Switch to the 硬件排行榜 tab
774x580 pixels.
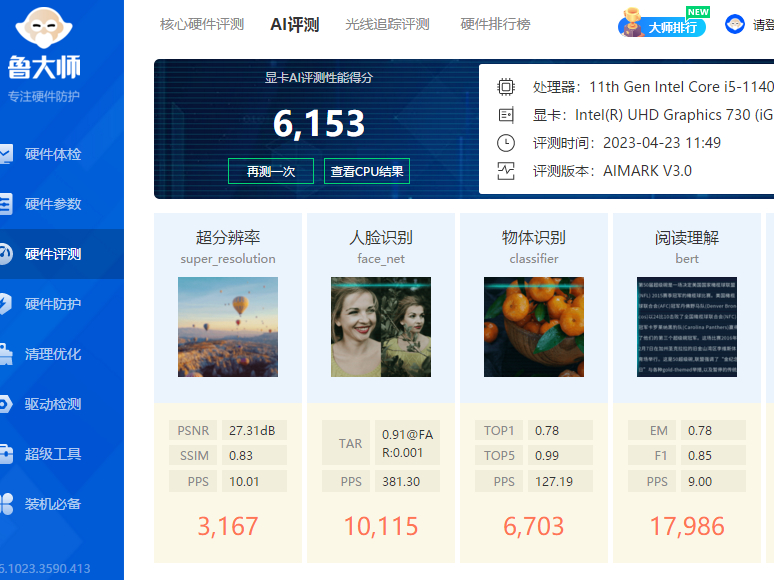[495, 24]
